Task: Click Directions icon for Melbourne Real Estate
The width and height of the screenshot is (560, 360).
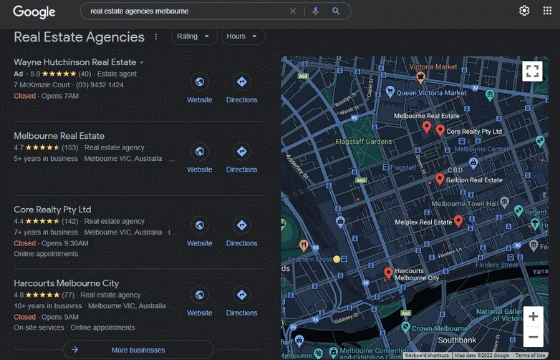Action: point(242,151)
